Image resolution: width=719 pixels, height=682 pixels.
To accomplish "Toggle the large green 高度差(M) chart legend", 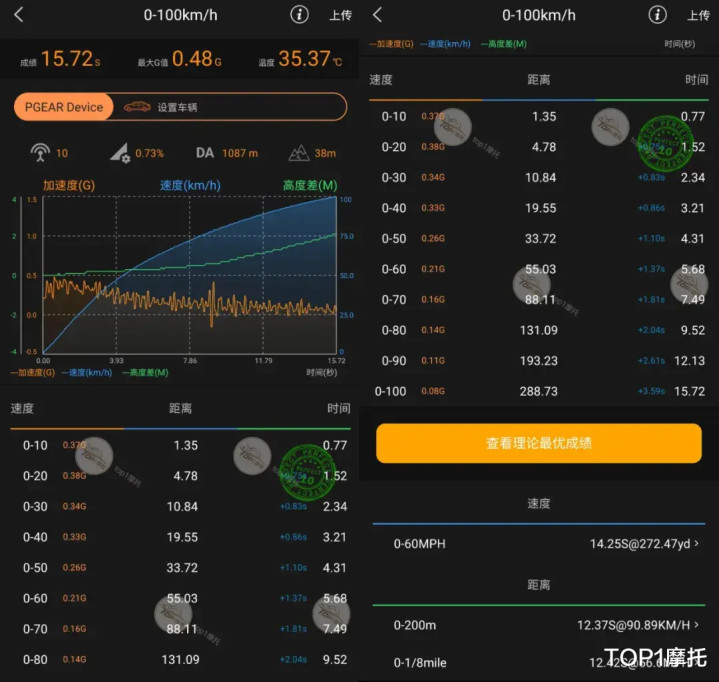I will coord(309,185).
